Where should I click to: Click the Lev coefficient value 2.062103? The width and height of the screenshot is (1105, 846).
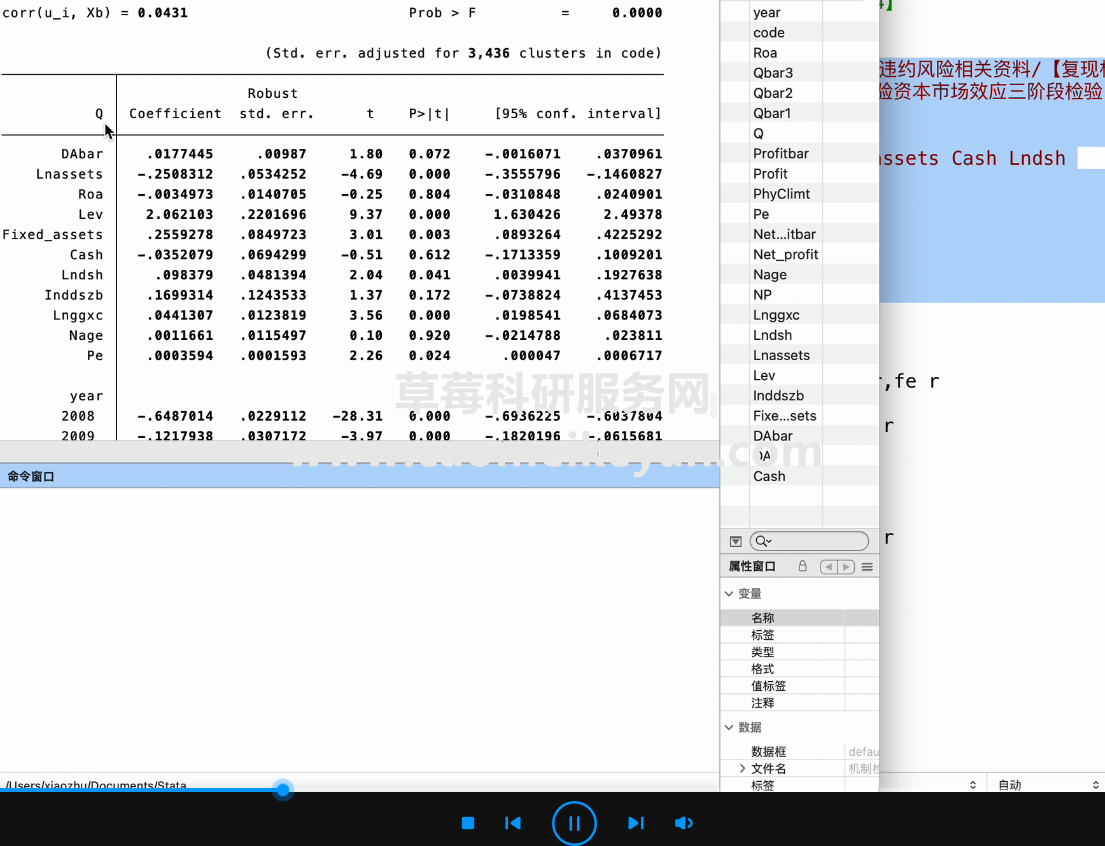179,214
